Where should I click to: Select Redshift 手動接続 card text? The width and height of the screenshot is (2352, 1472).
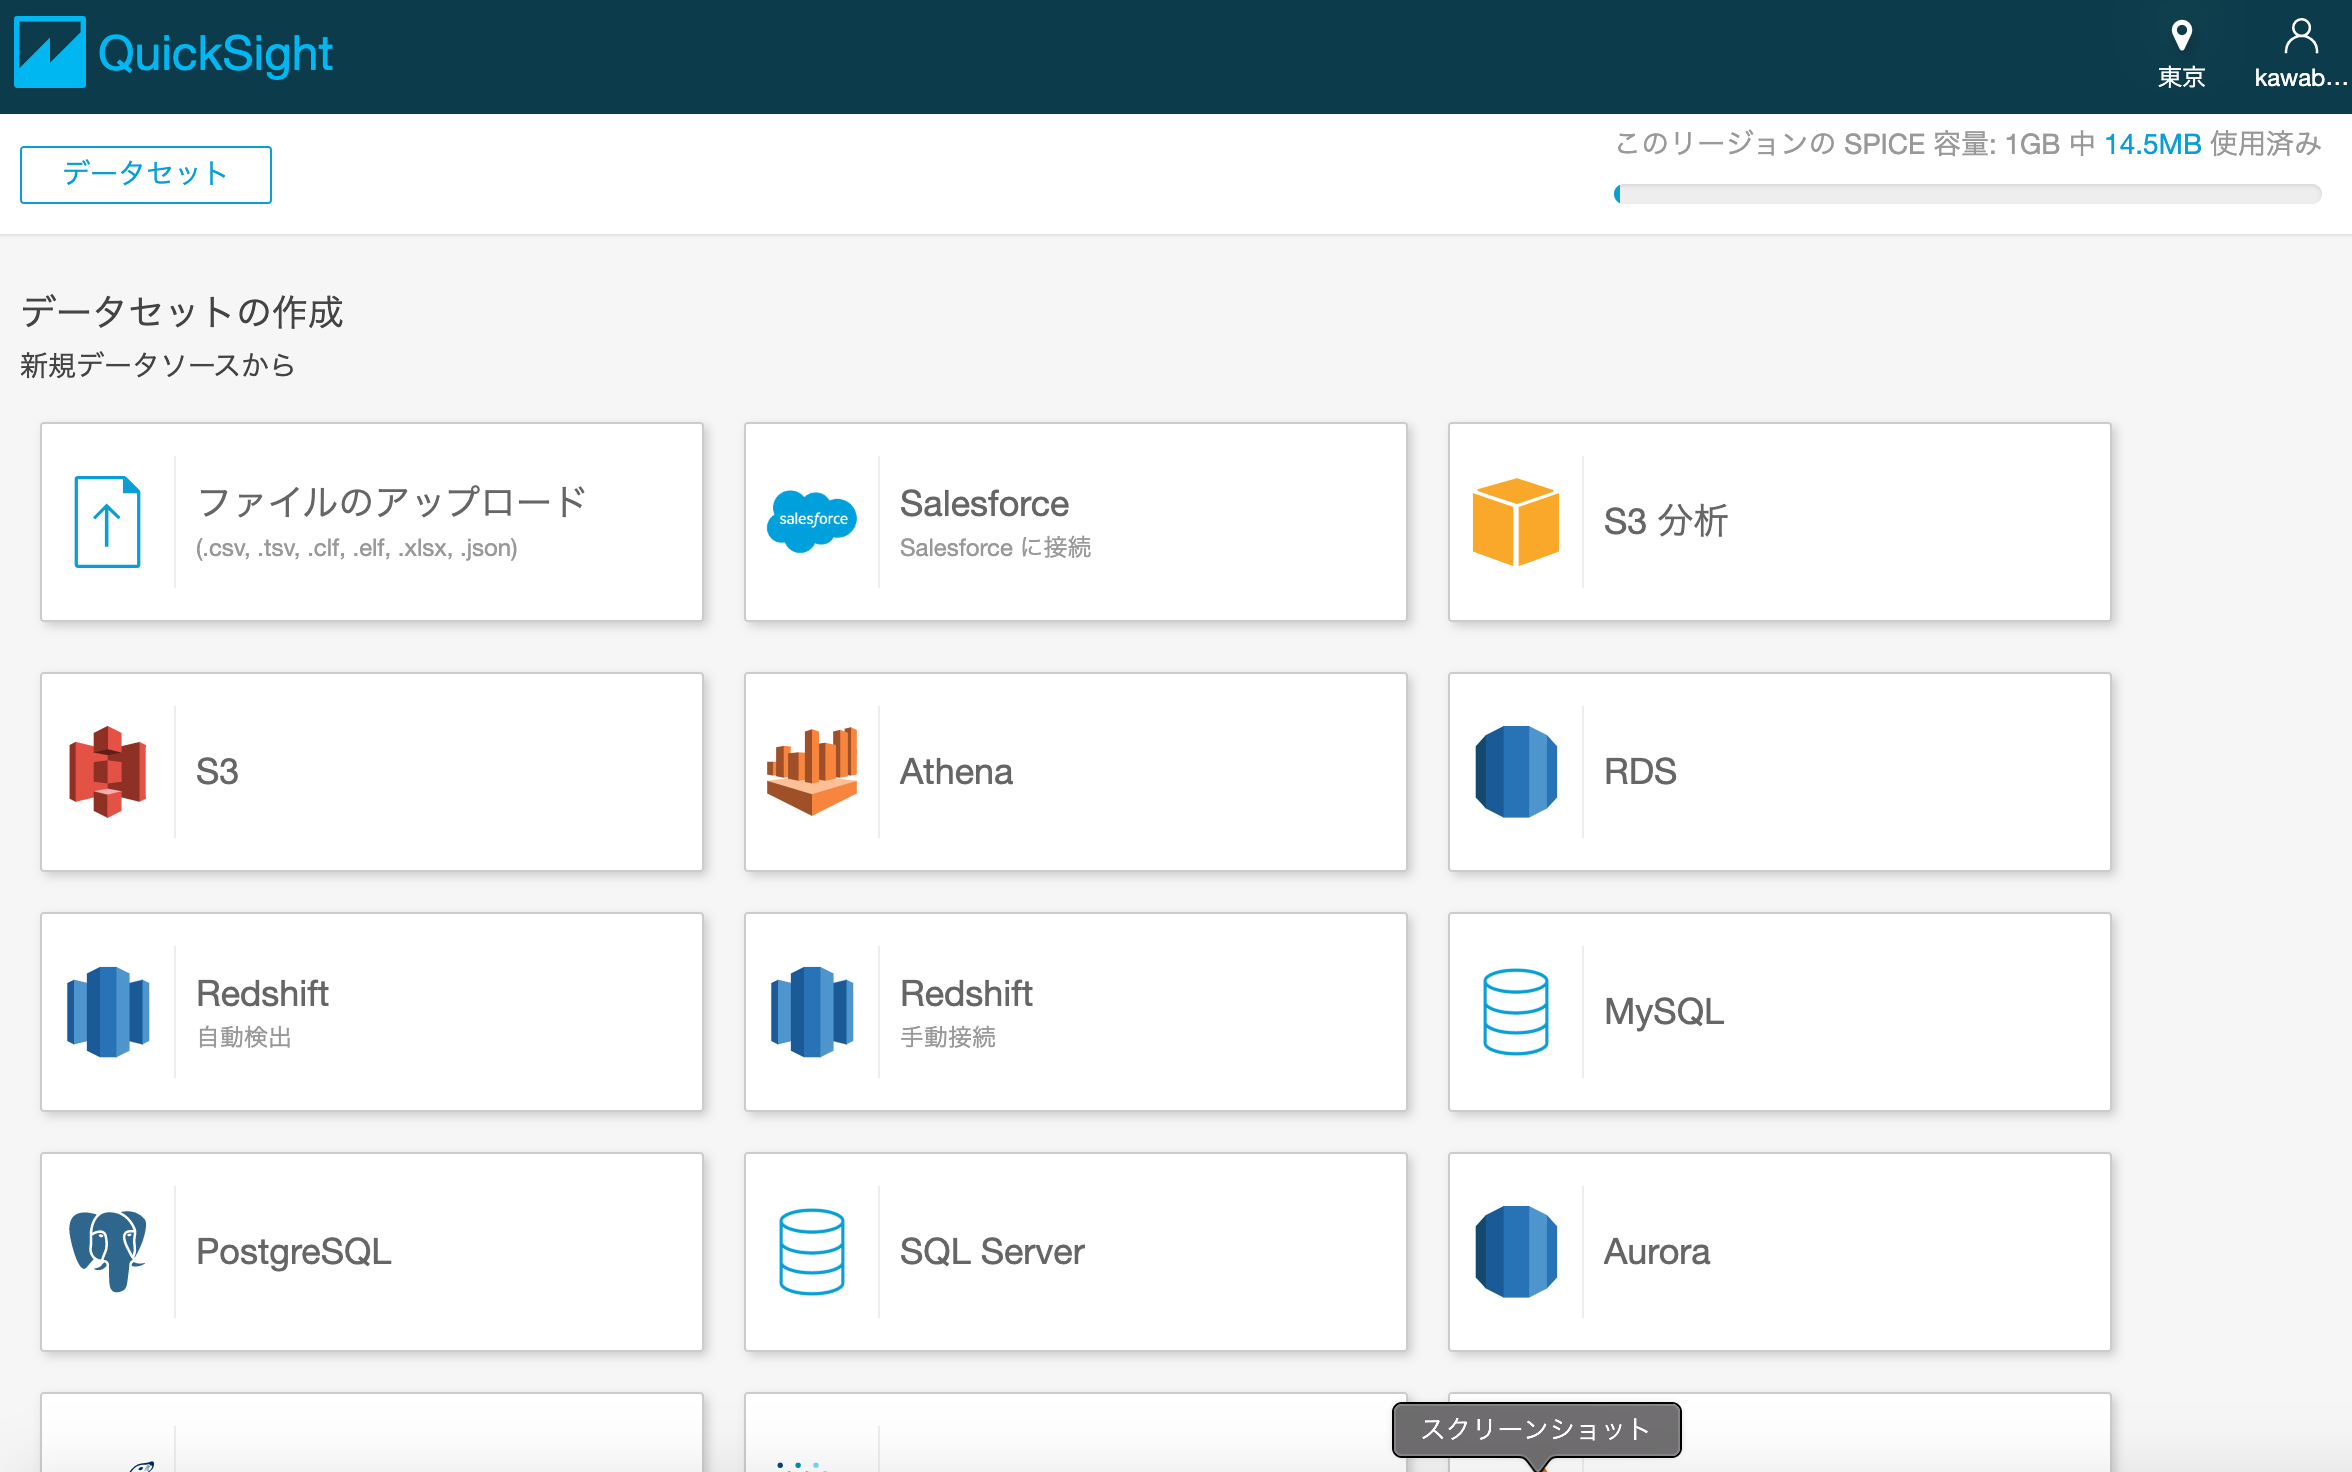(966, 1012)
